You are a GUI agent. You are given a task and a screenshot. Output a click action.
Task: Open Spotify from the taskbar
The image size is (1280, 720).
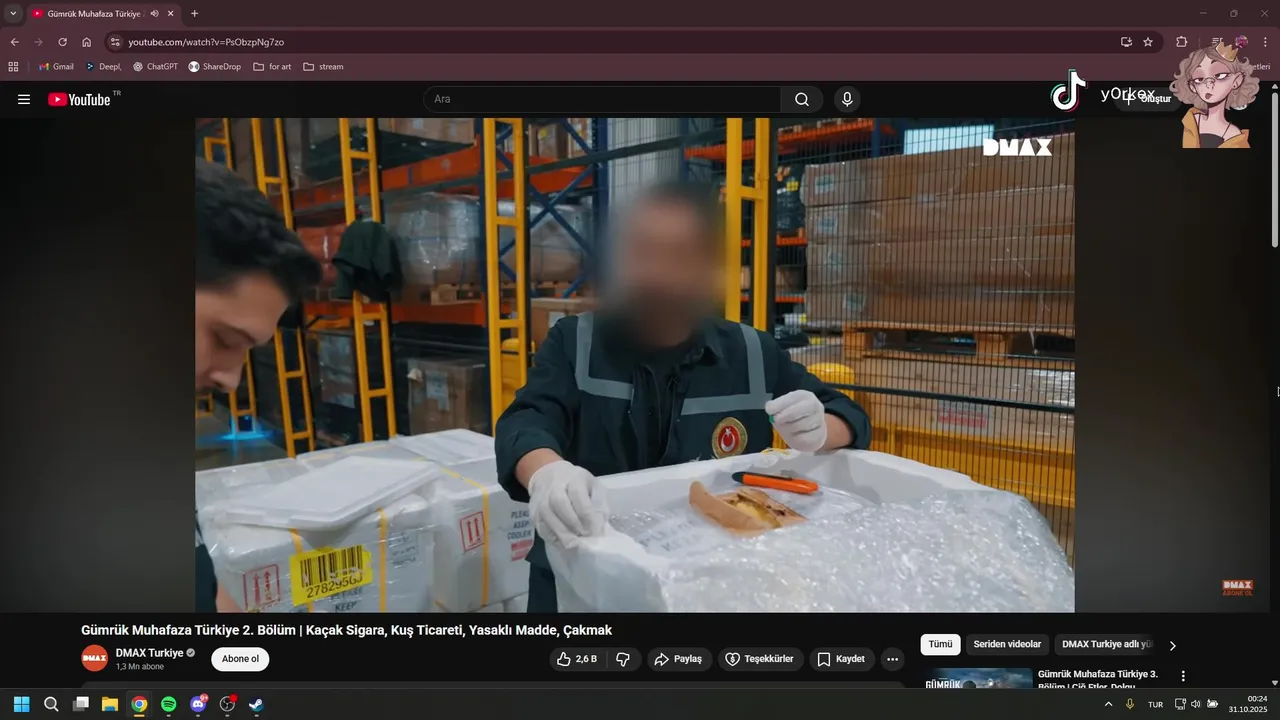tap(169, 704)
